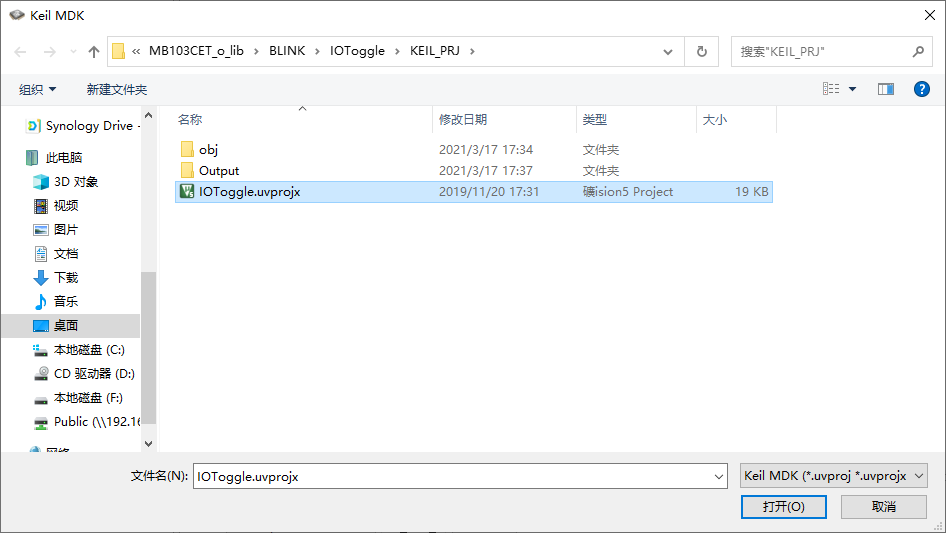
Task: Open 本地磁盘 (F:) drive
Action: point(78,398)
